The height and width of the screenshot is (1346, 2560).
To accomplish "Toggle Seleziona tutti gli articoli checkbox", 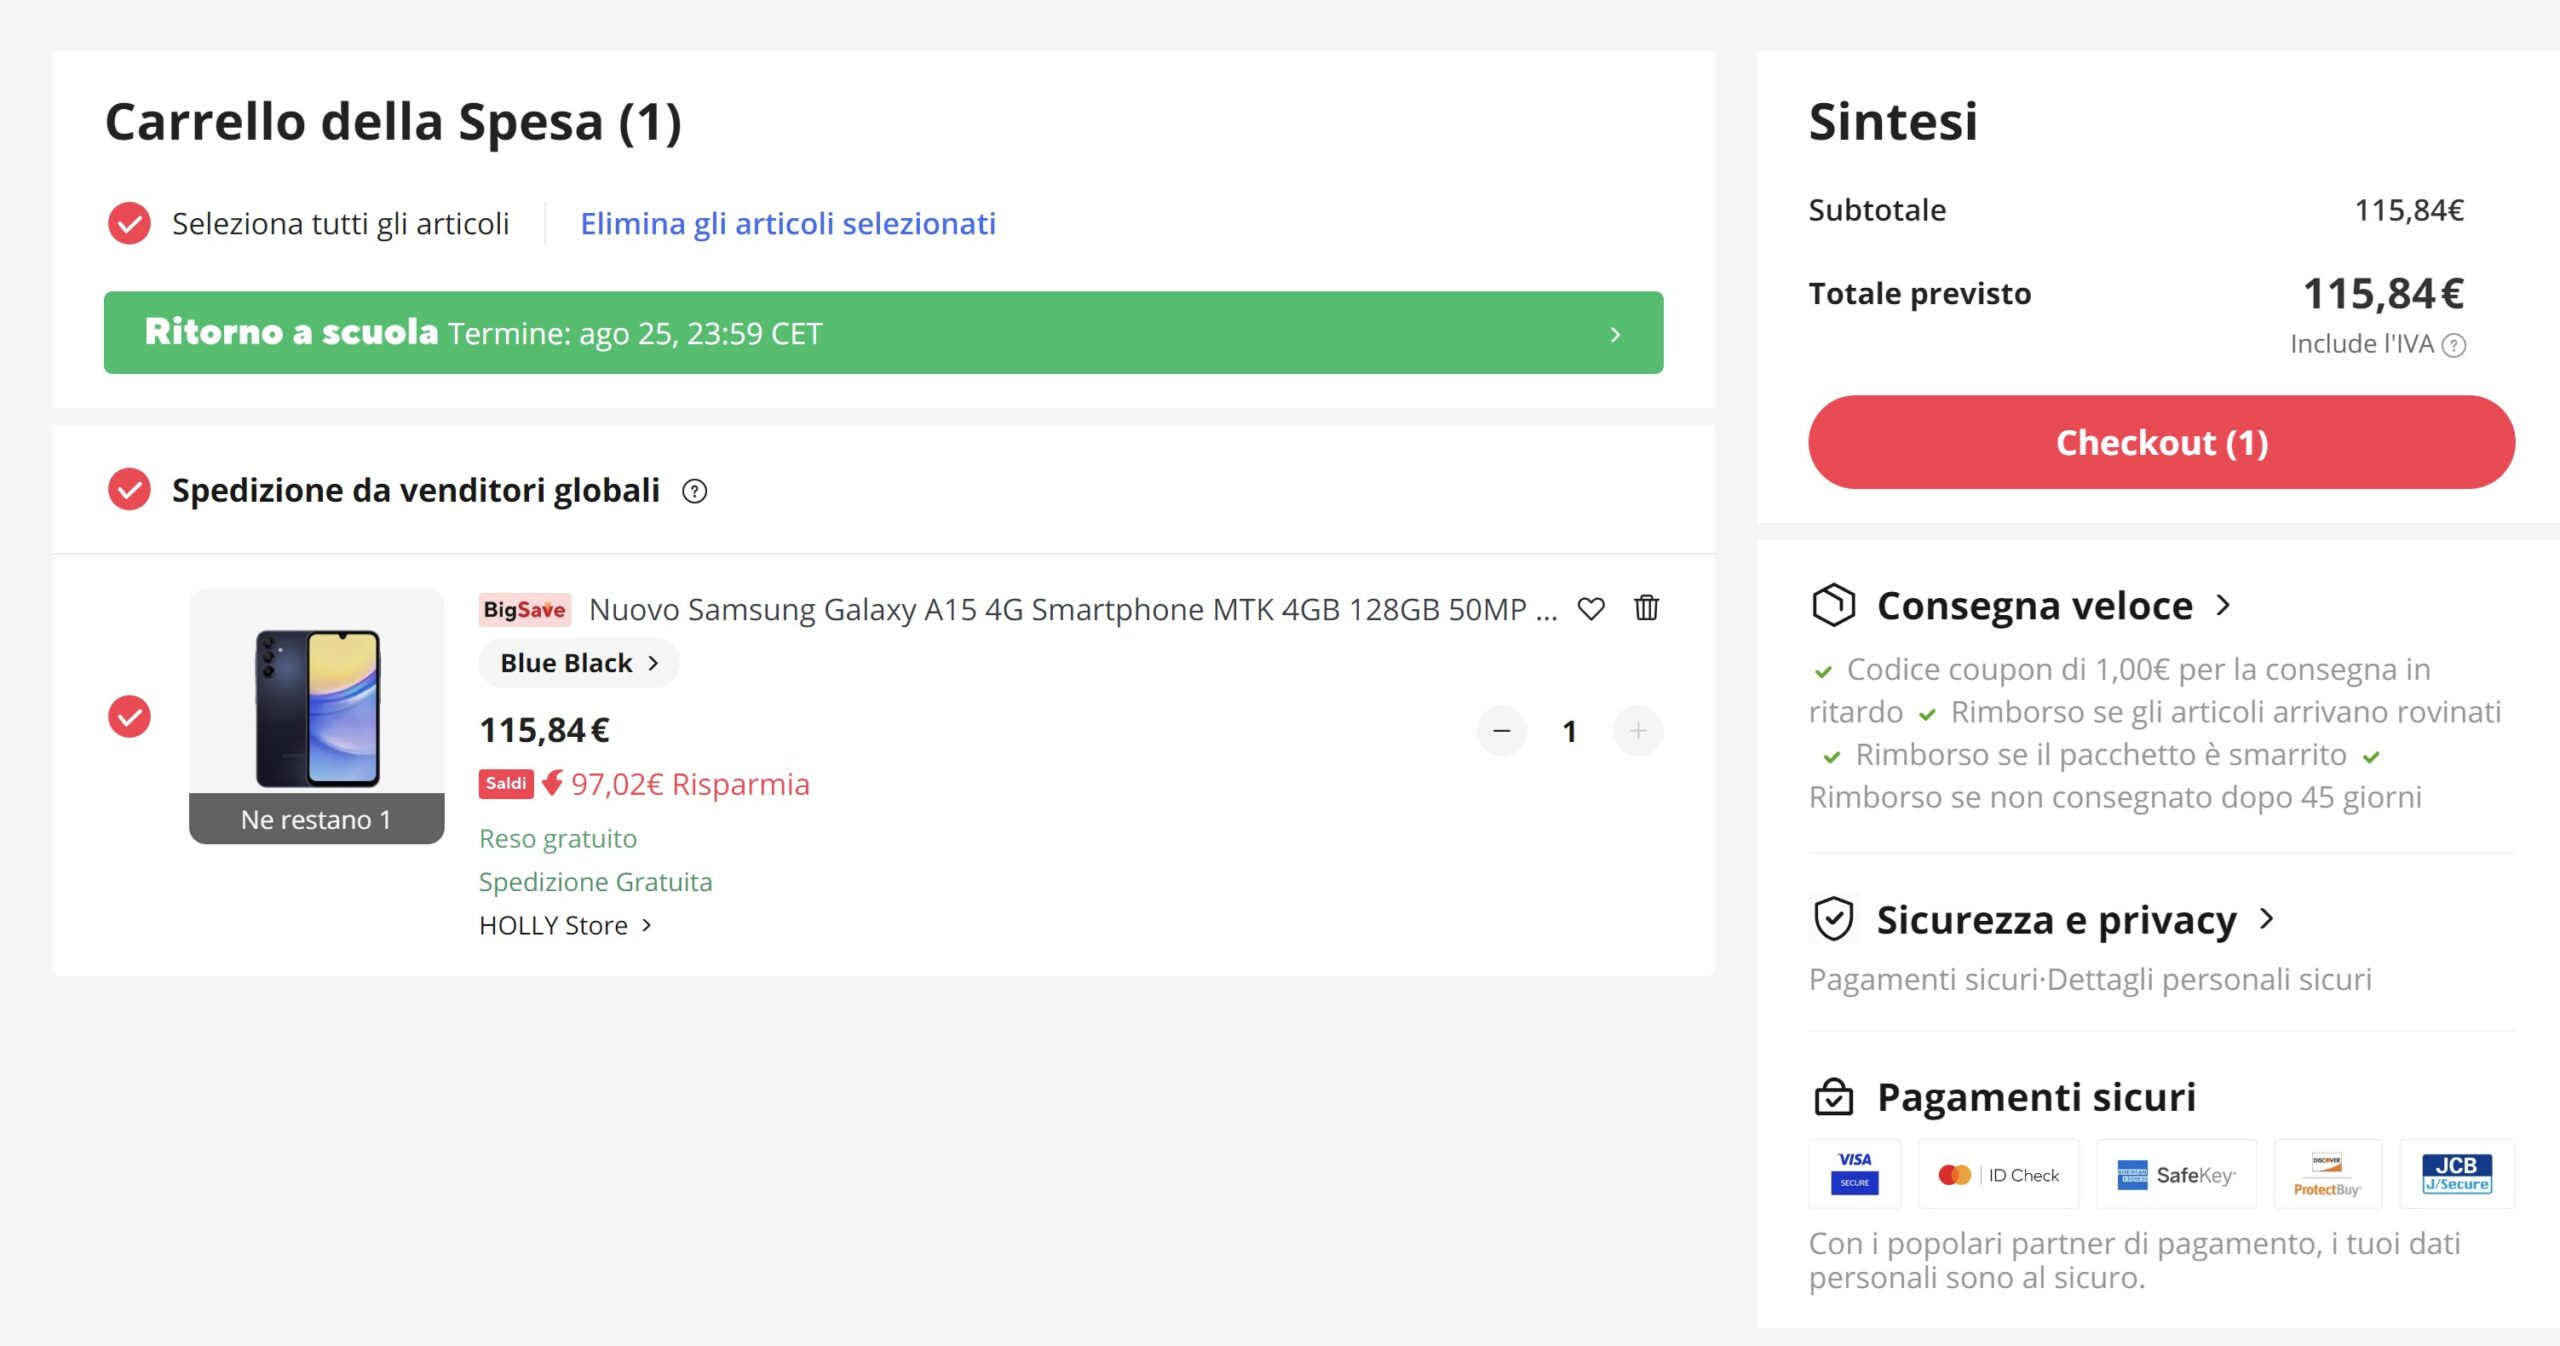I will coord(129,223).
